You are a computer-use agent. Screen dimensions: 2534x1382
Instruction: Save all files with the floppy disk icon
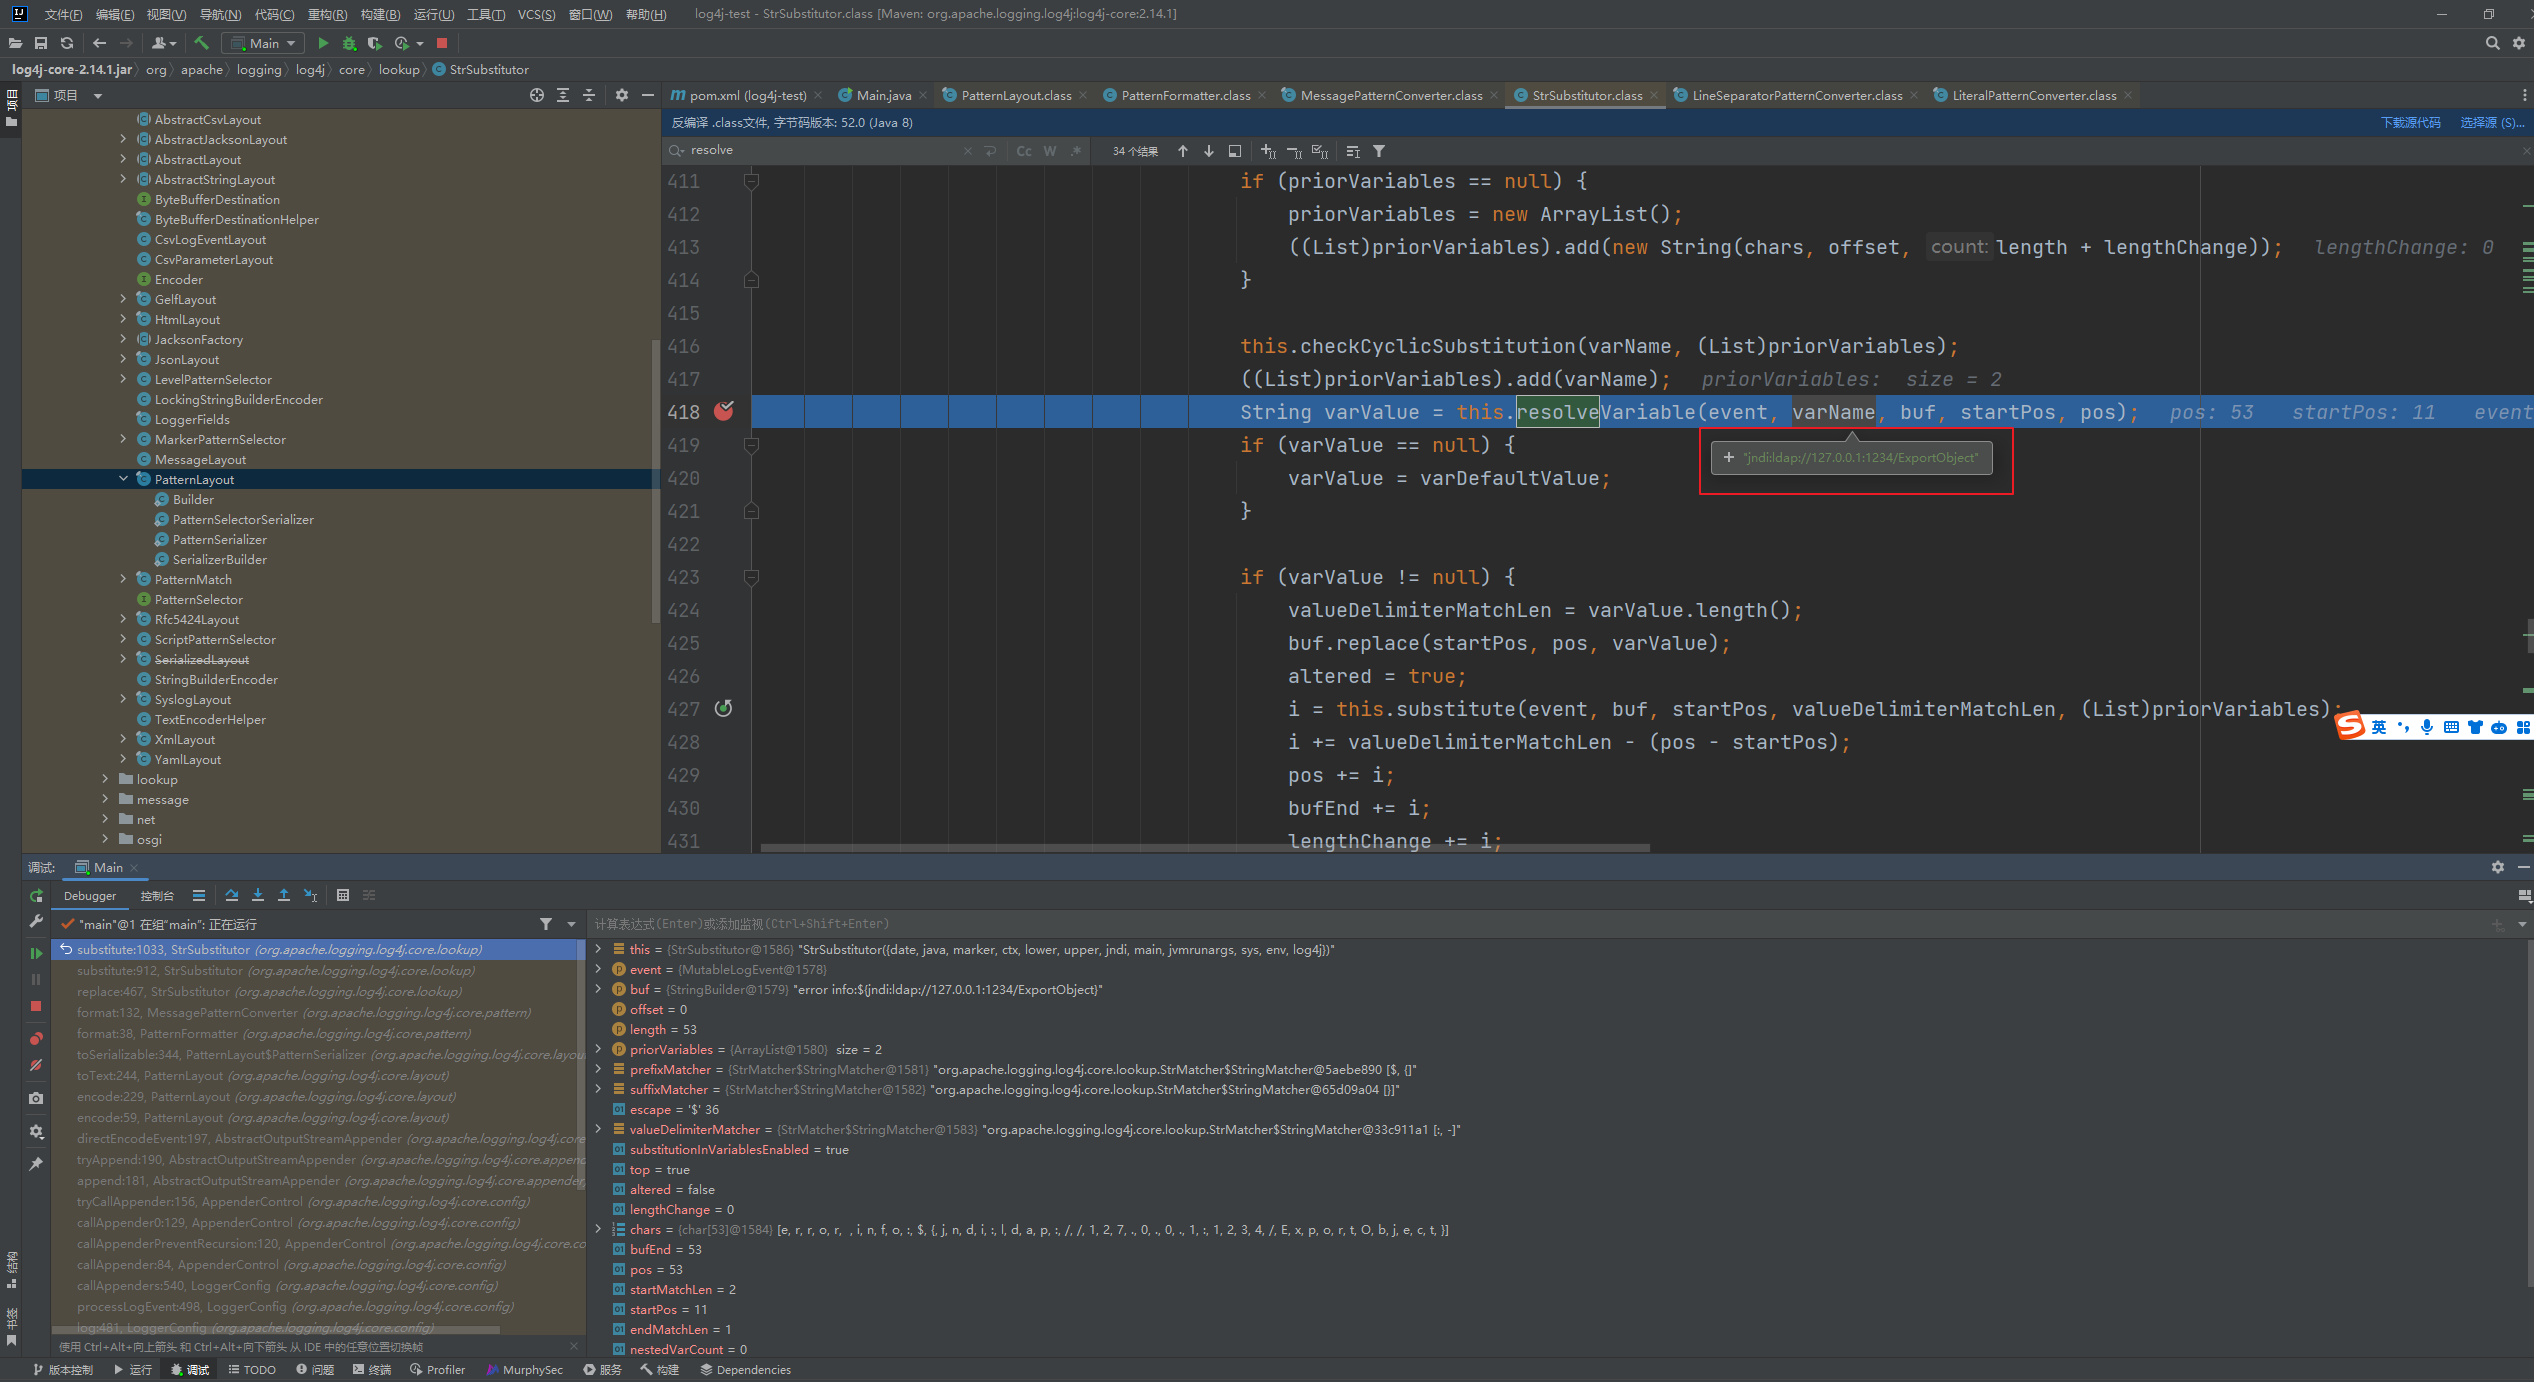tap(41, 43)
